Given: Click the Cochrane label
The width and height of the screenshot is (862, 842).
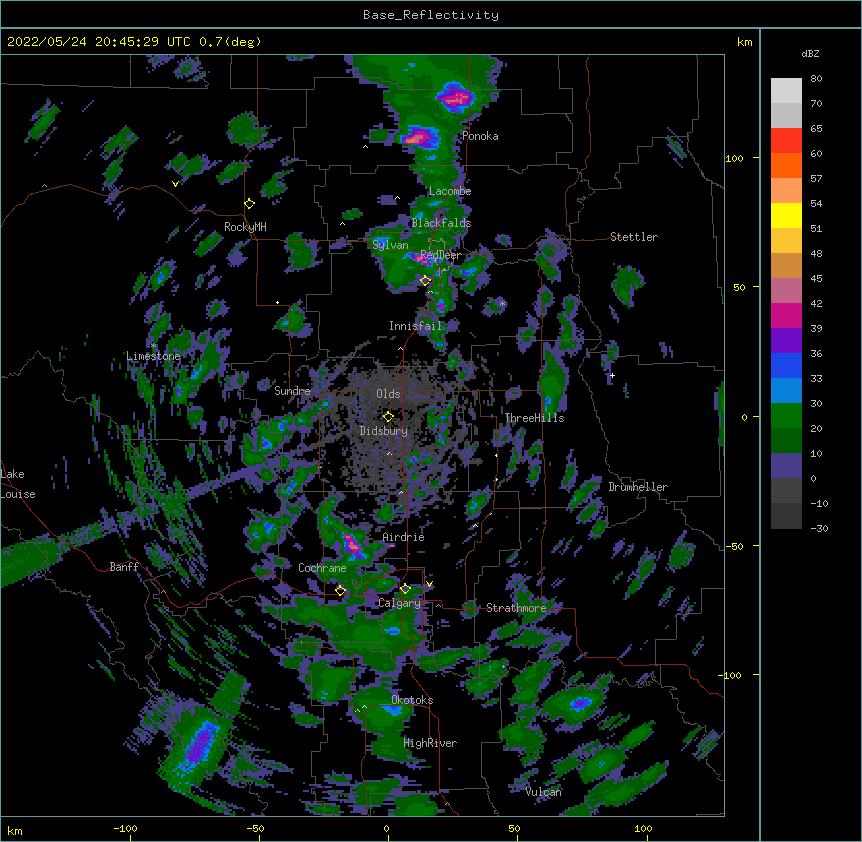Looking at the screenshot, I should click(322, 568).
